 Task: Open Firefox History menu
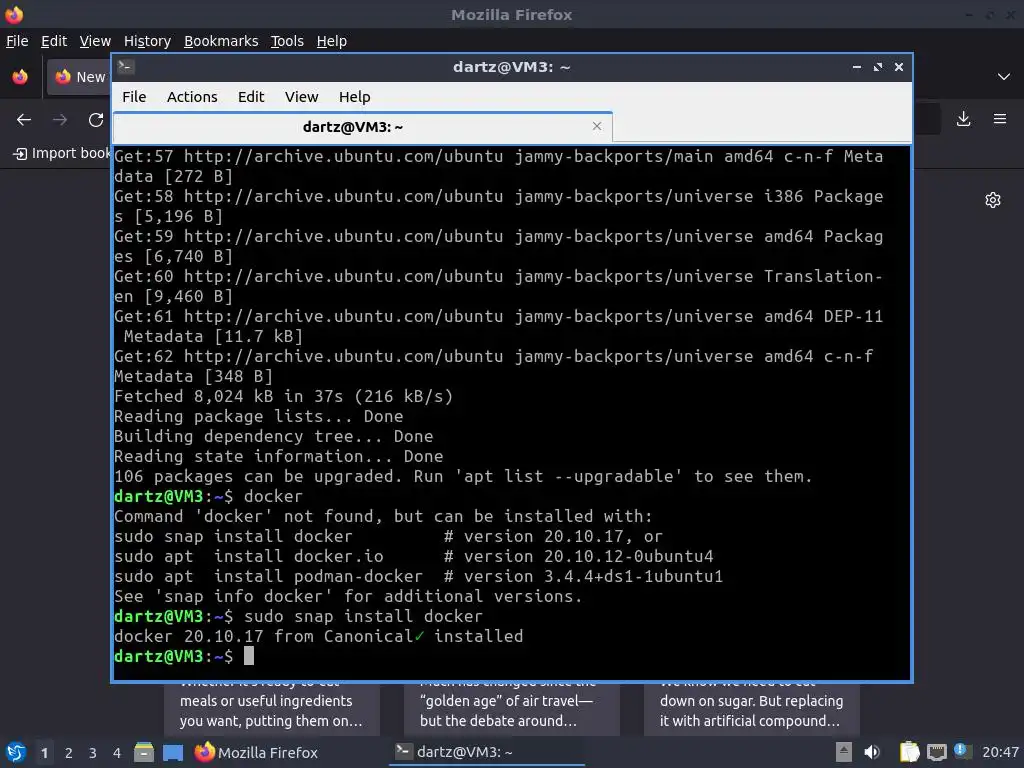pyautogui.click(x=147, y=41)
